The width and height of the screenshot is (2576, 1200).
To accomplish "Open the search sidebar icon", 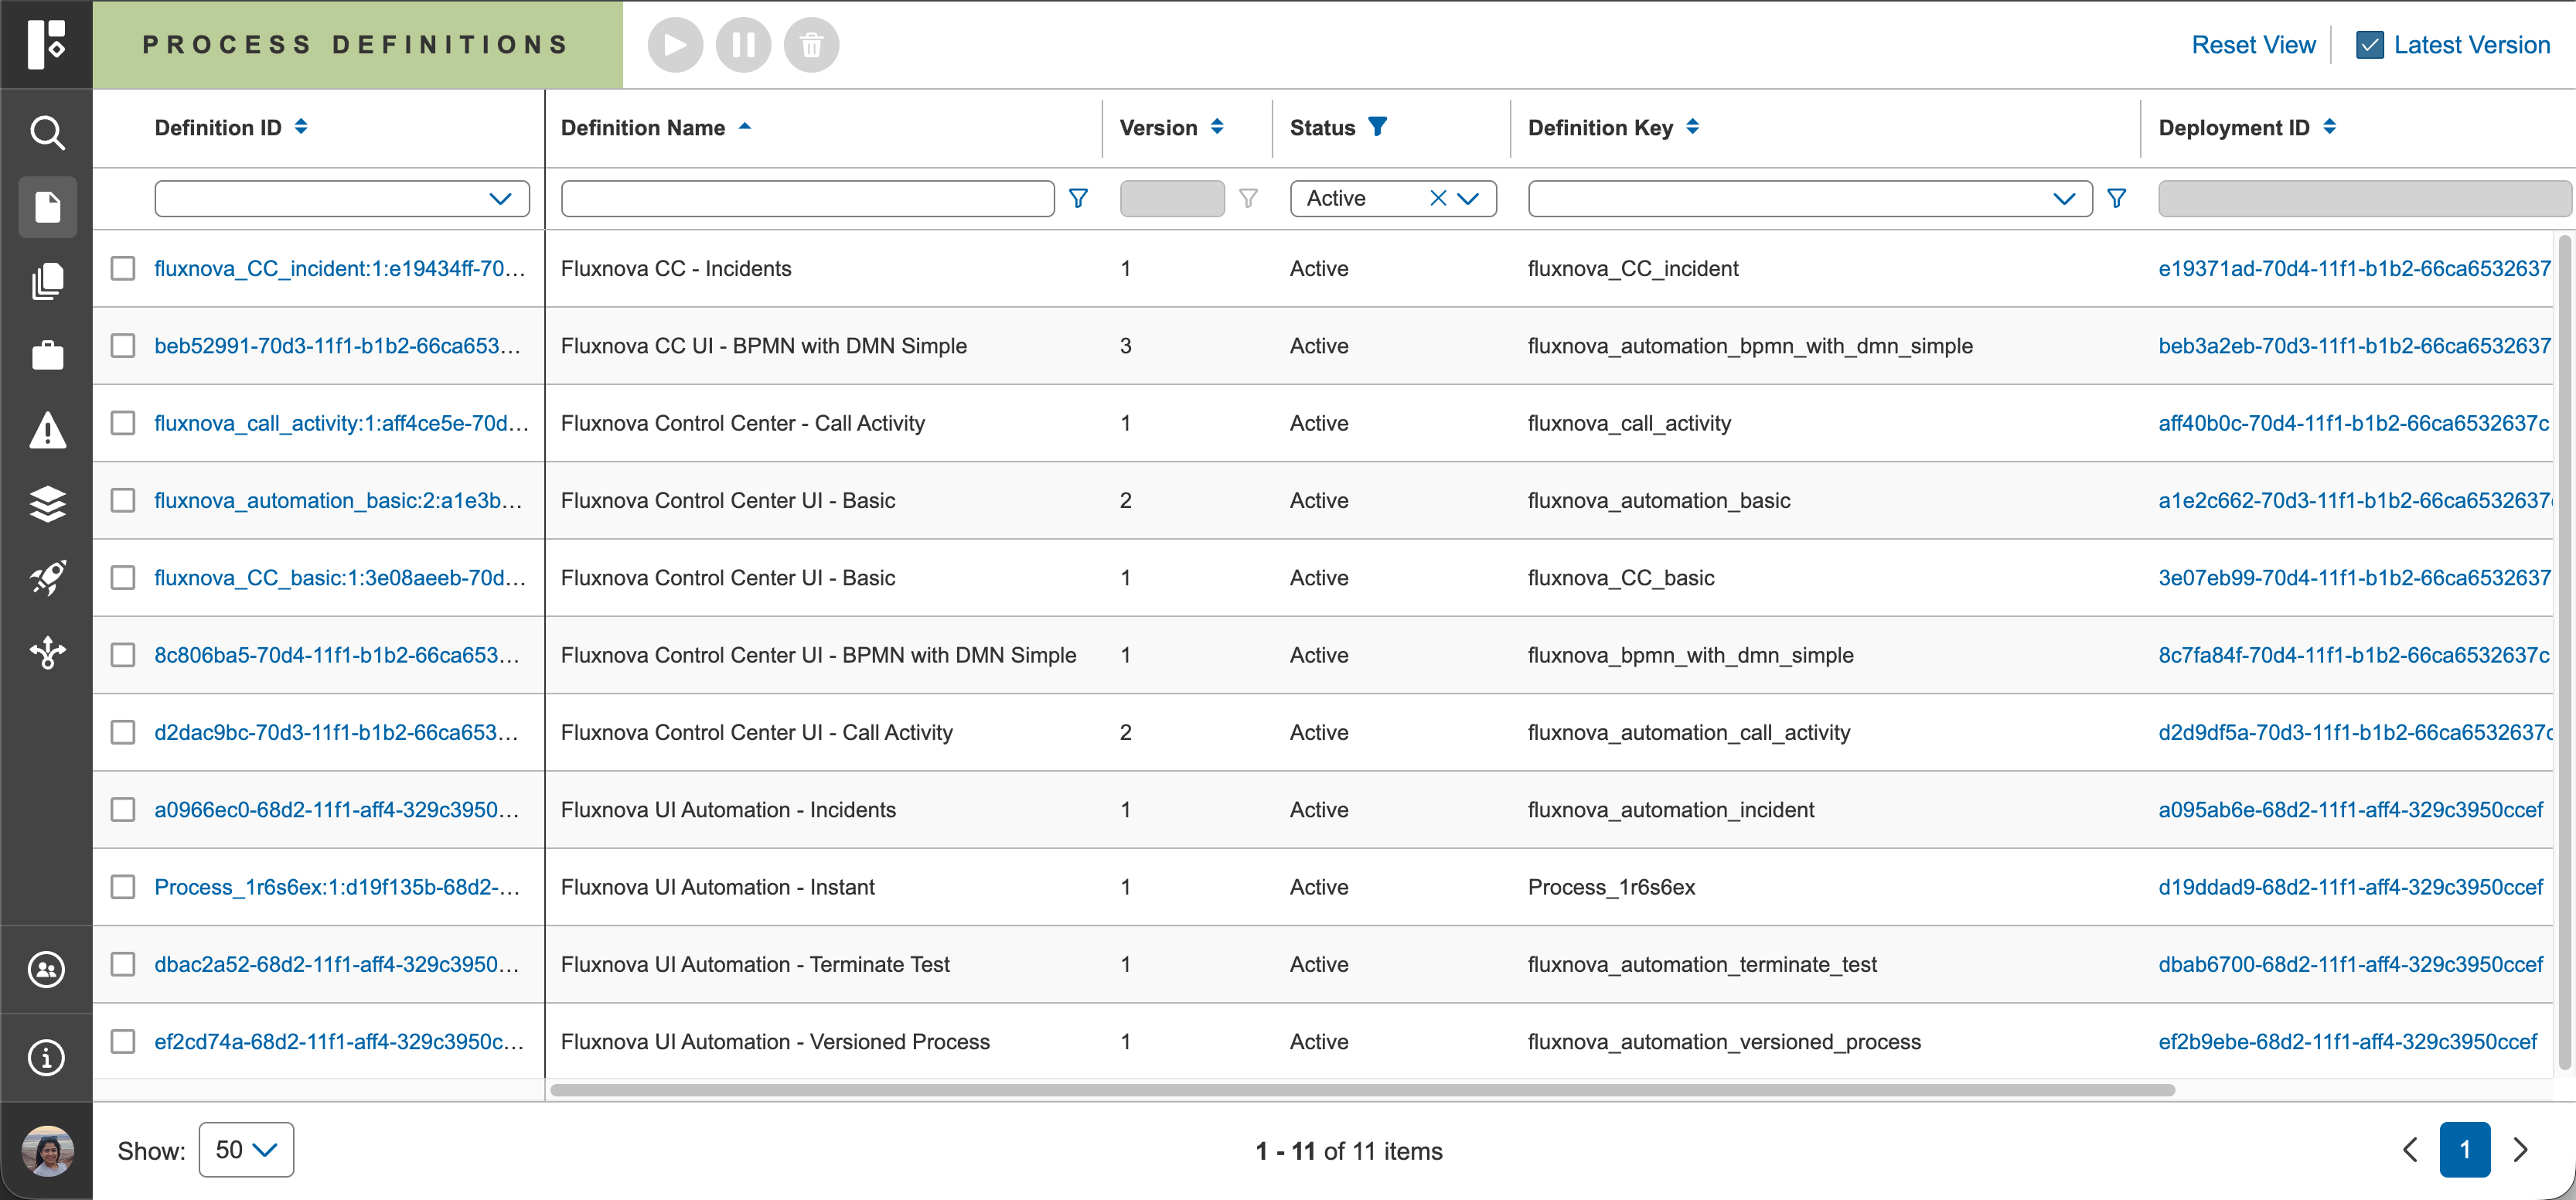I will click(47, 132).
